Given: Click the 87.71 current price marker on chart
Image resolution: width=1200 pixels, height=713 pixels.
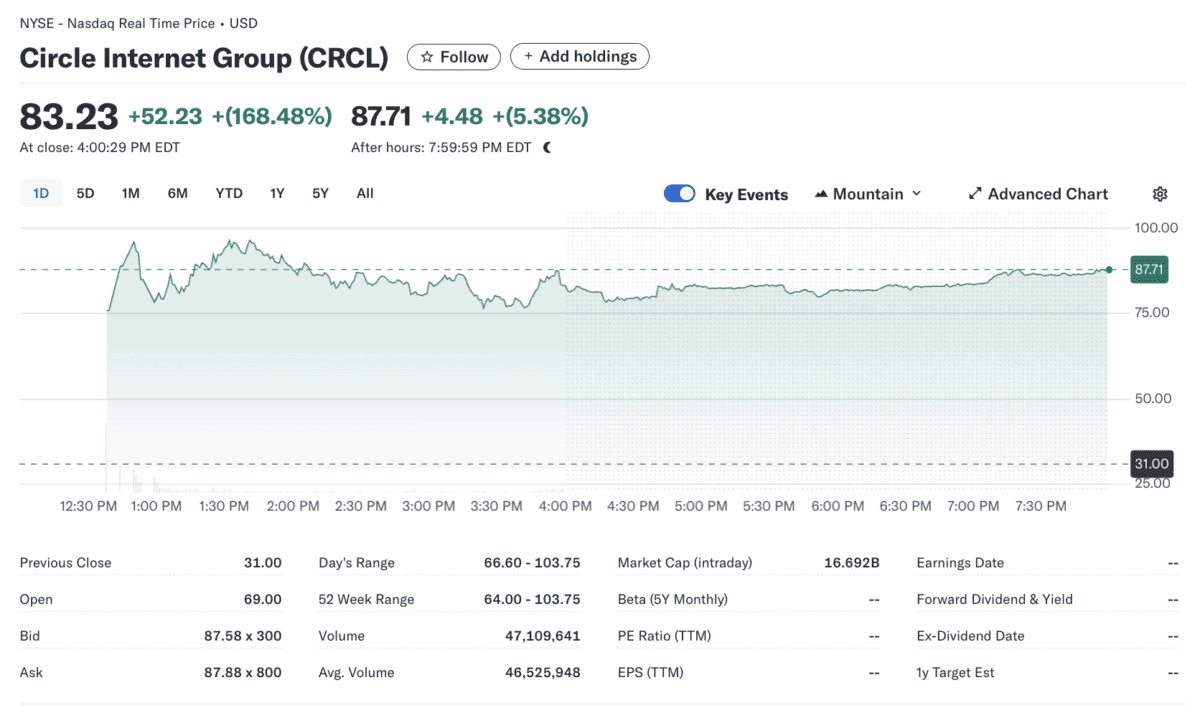Looking at the screenshot, I should [x=1108, y=269].
